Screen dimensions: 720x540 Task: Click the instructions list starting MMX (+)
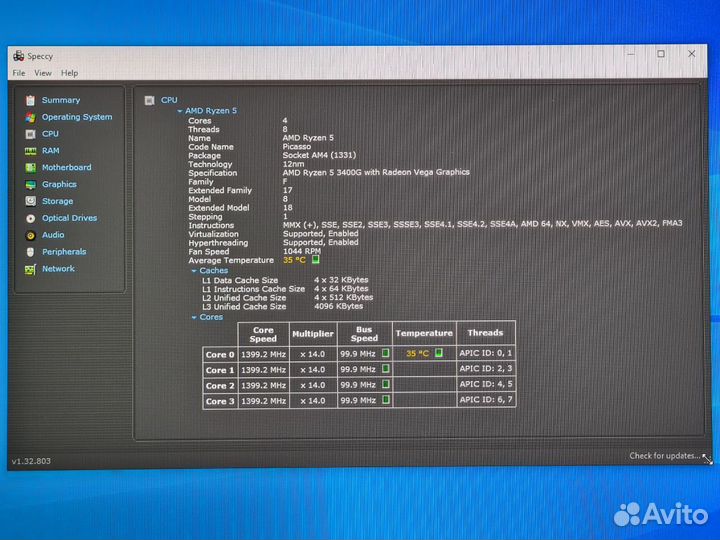pyautogui.click(x=483, y=224)
